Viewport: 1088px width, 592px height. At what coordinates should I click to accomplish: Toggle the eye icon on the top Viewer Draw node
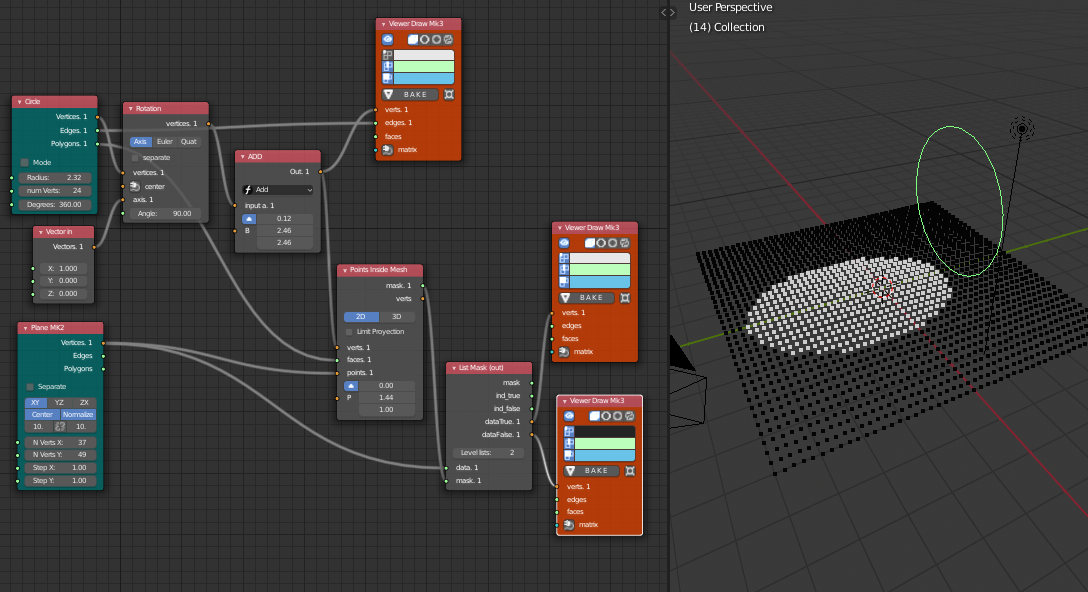pos(388,40)
